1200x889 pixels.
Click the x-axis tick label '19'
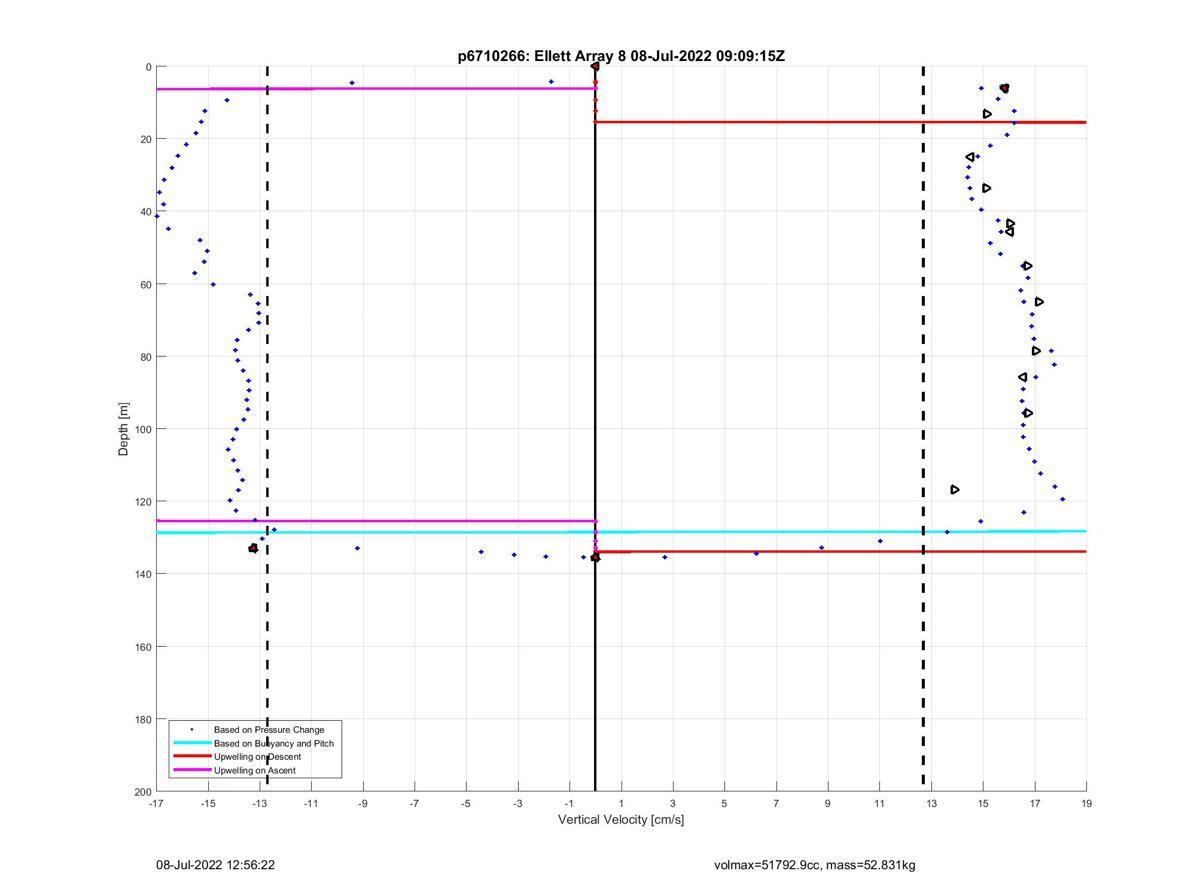(1086, 803)
